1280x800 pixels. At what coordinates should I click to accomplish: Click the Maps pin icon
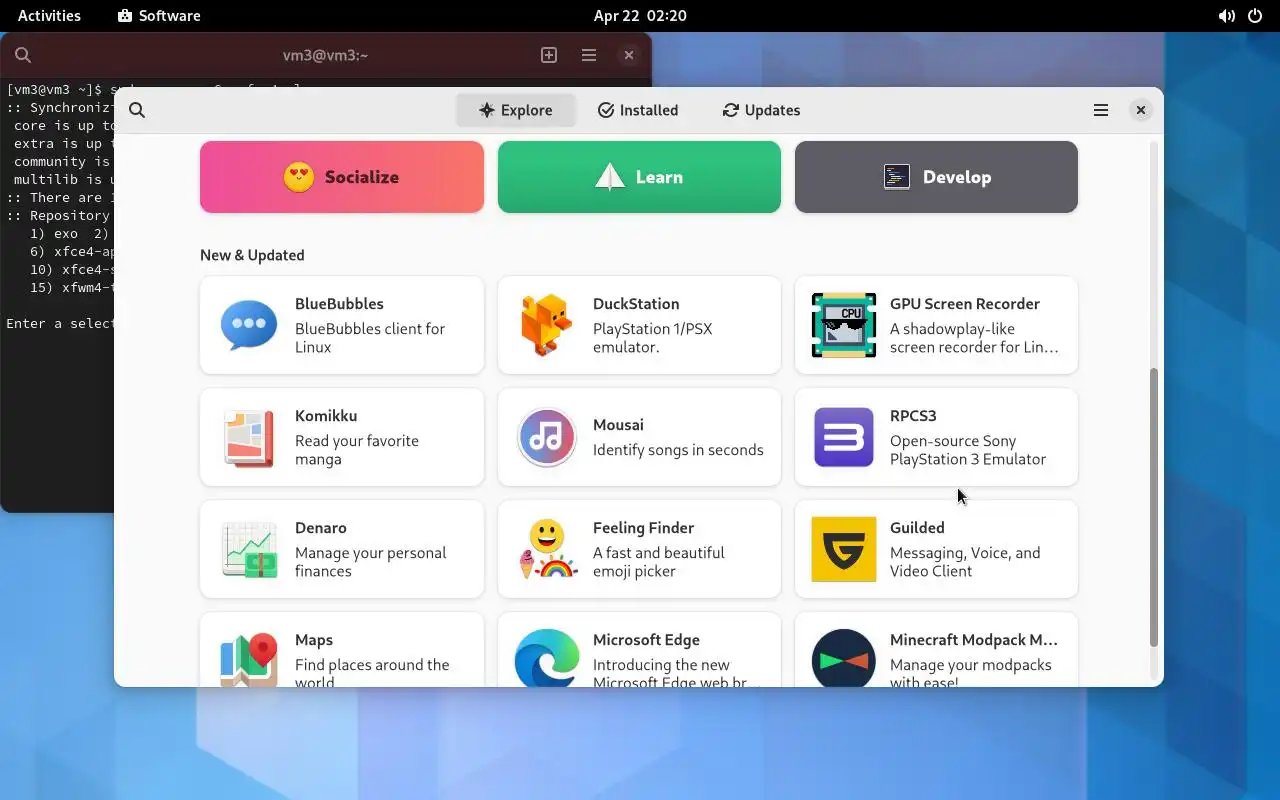[x=249, y=659]
